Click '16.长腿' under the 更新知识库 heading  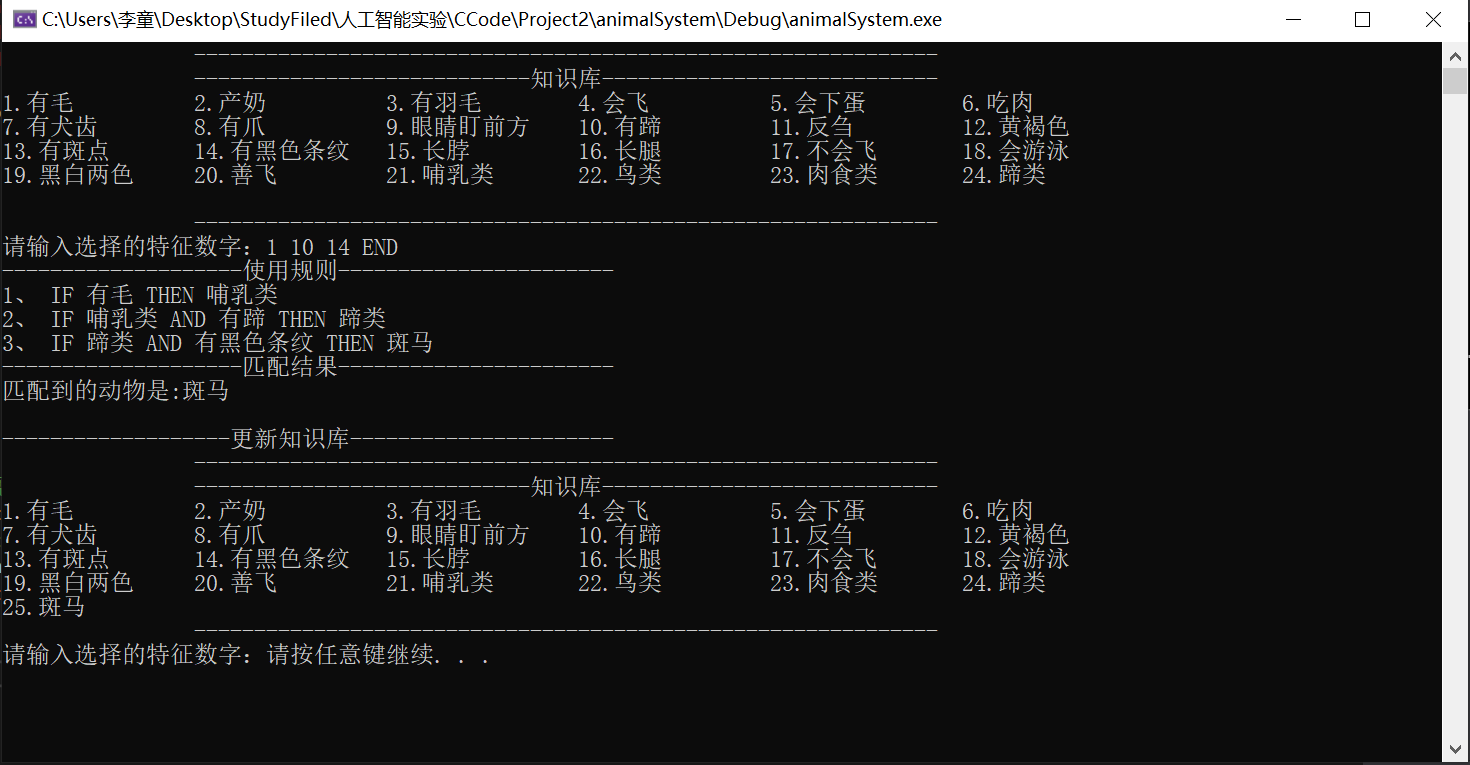[x=620, y=559]
